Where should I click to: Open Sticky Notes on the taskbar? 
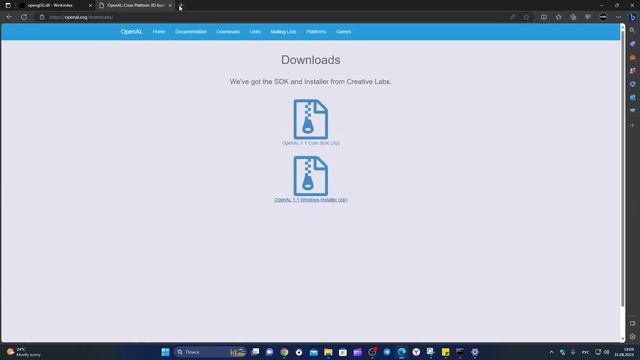445,352
